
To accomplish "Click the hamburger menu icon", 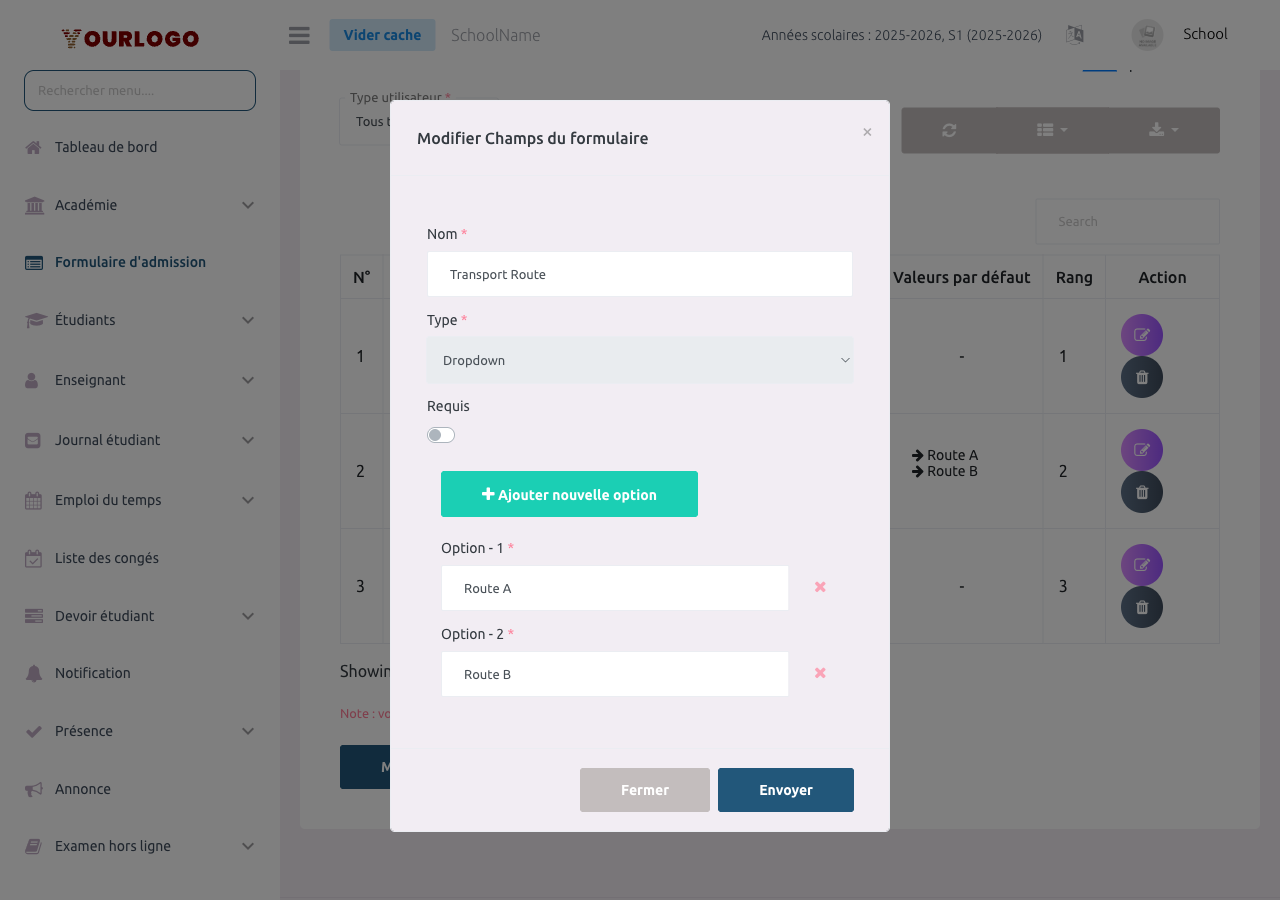I will (x=298, y=35).
